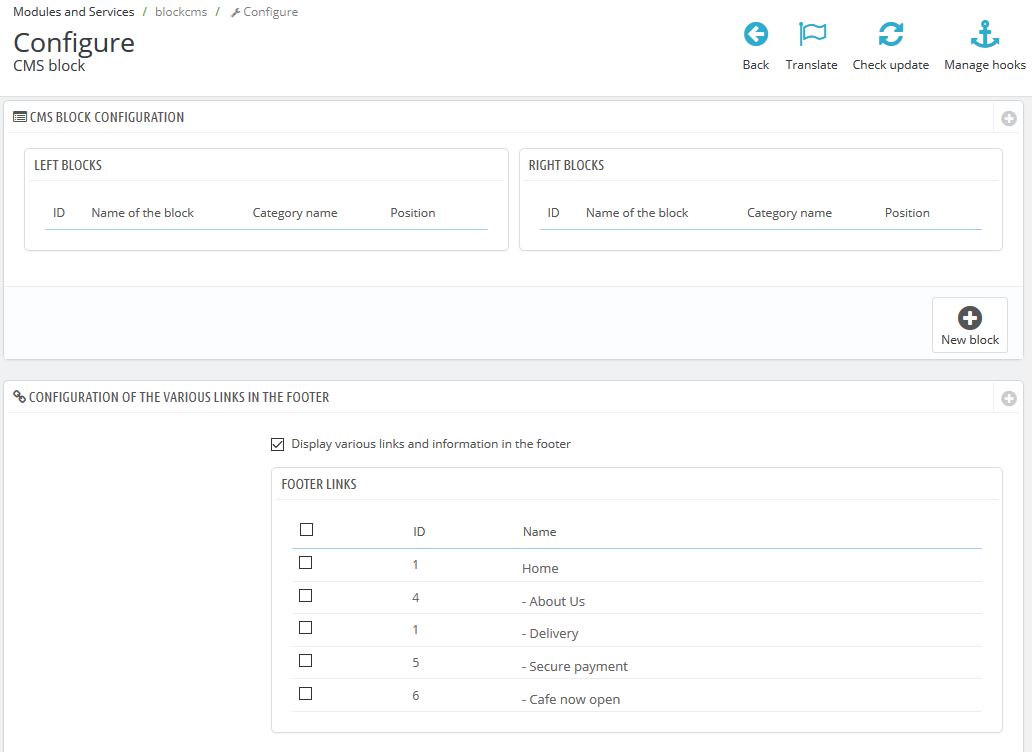Click the Configure breadcrumb text

[x=271, y=12]
